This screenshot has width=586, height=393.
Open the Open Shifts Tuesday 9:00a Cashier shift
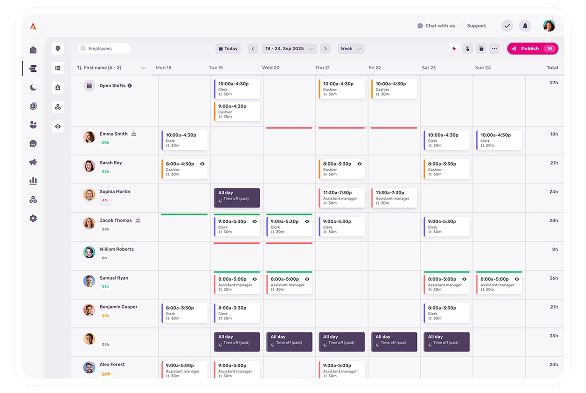coord(237,111)
